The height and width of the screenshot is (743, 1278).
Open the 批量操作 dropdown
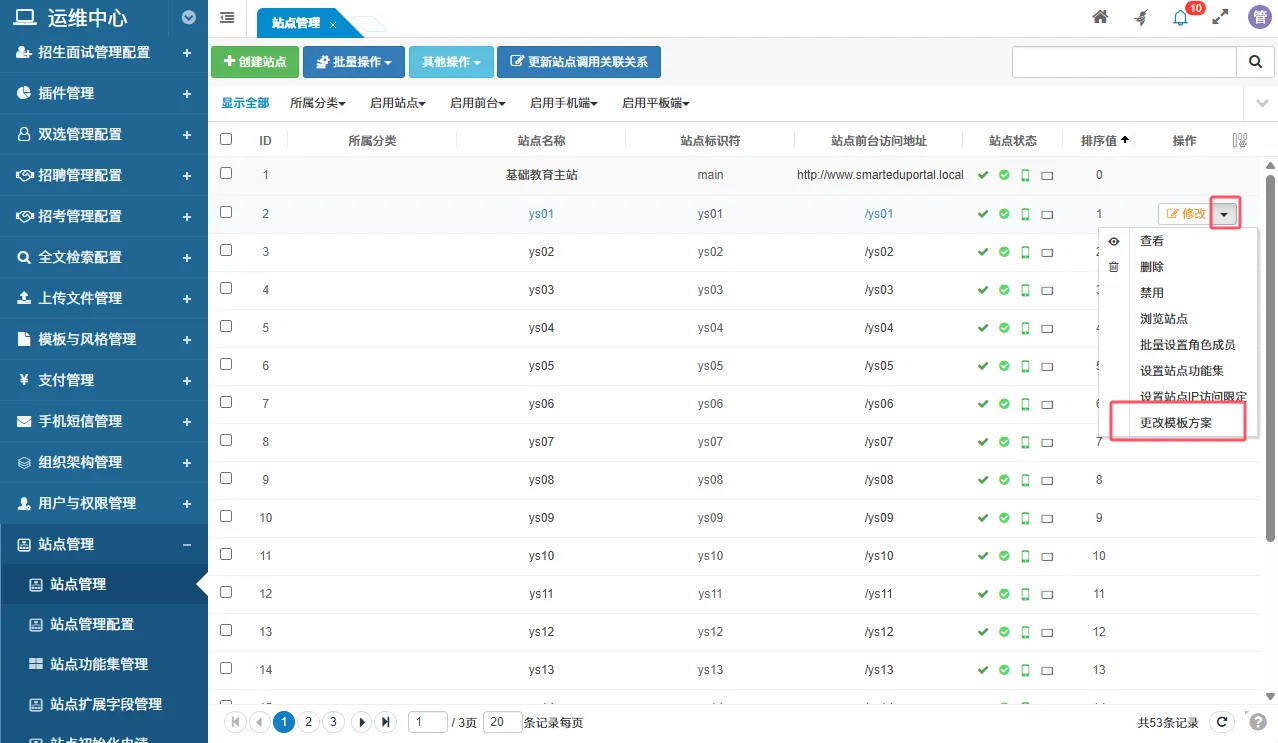tap(353, 61)
